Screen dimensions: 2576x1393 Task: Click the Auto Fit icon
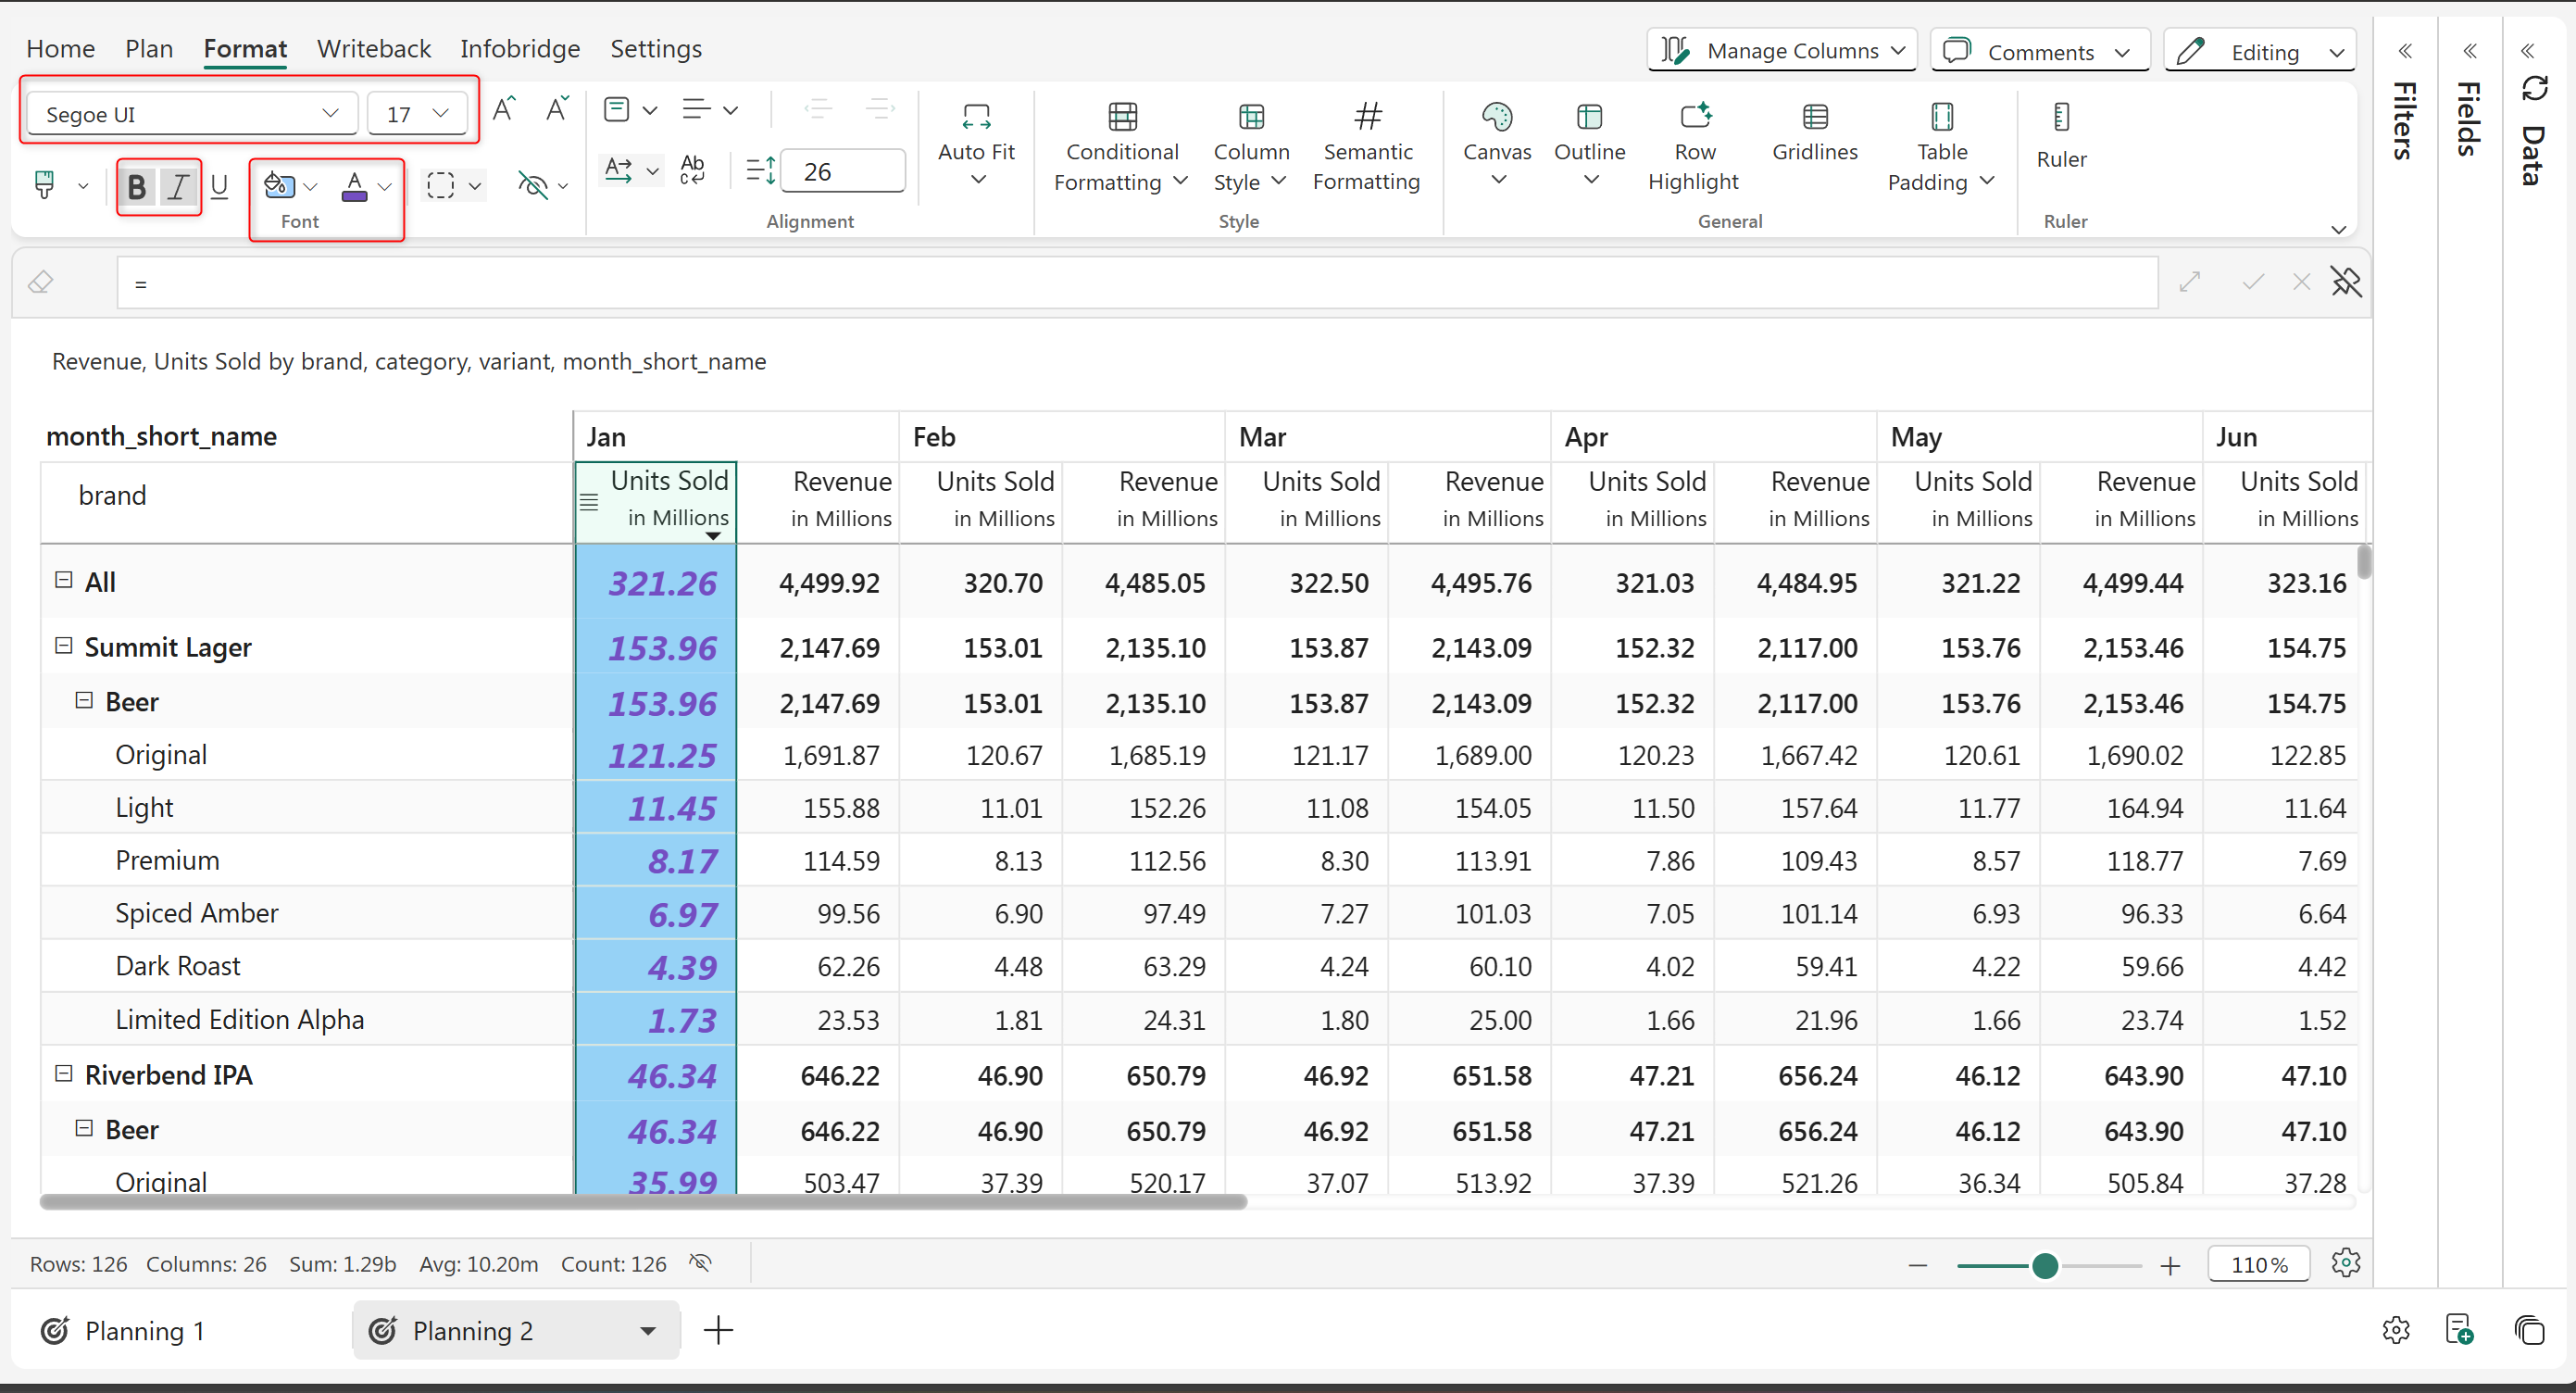pyautogui.click(x=975, y=118)
